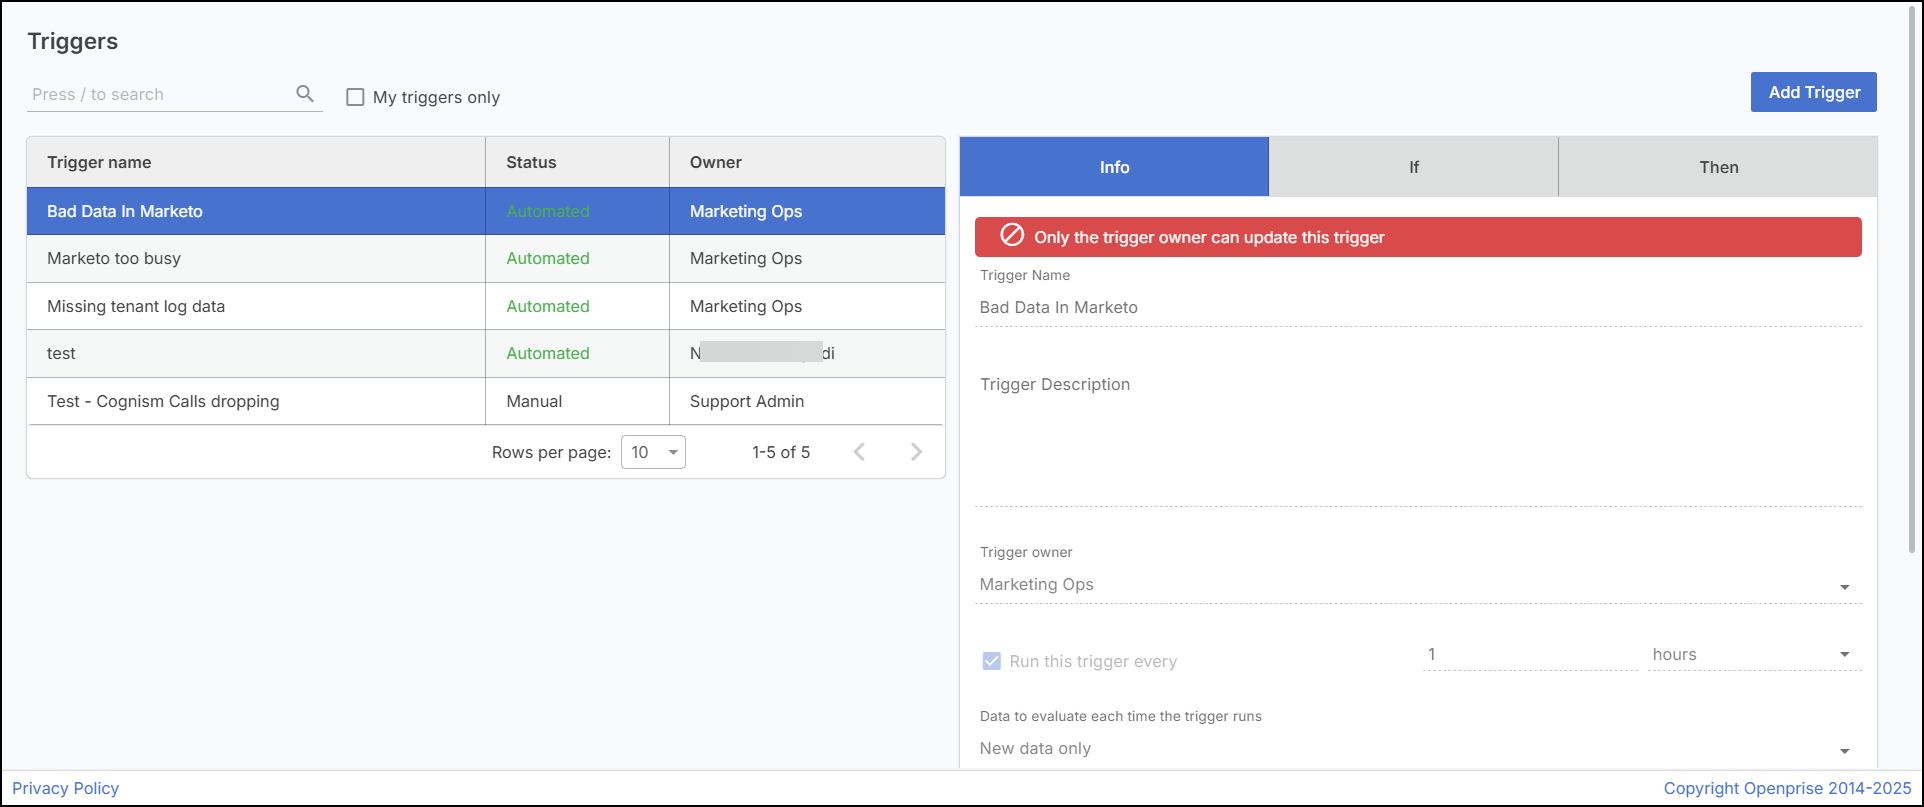Enable My triggers only checkbox

click(355, 97)
